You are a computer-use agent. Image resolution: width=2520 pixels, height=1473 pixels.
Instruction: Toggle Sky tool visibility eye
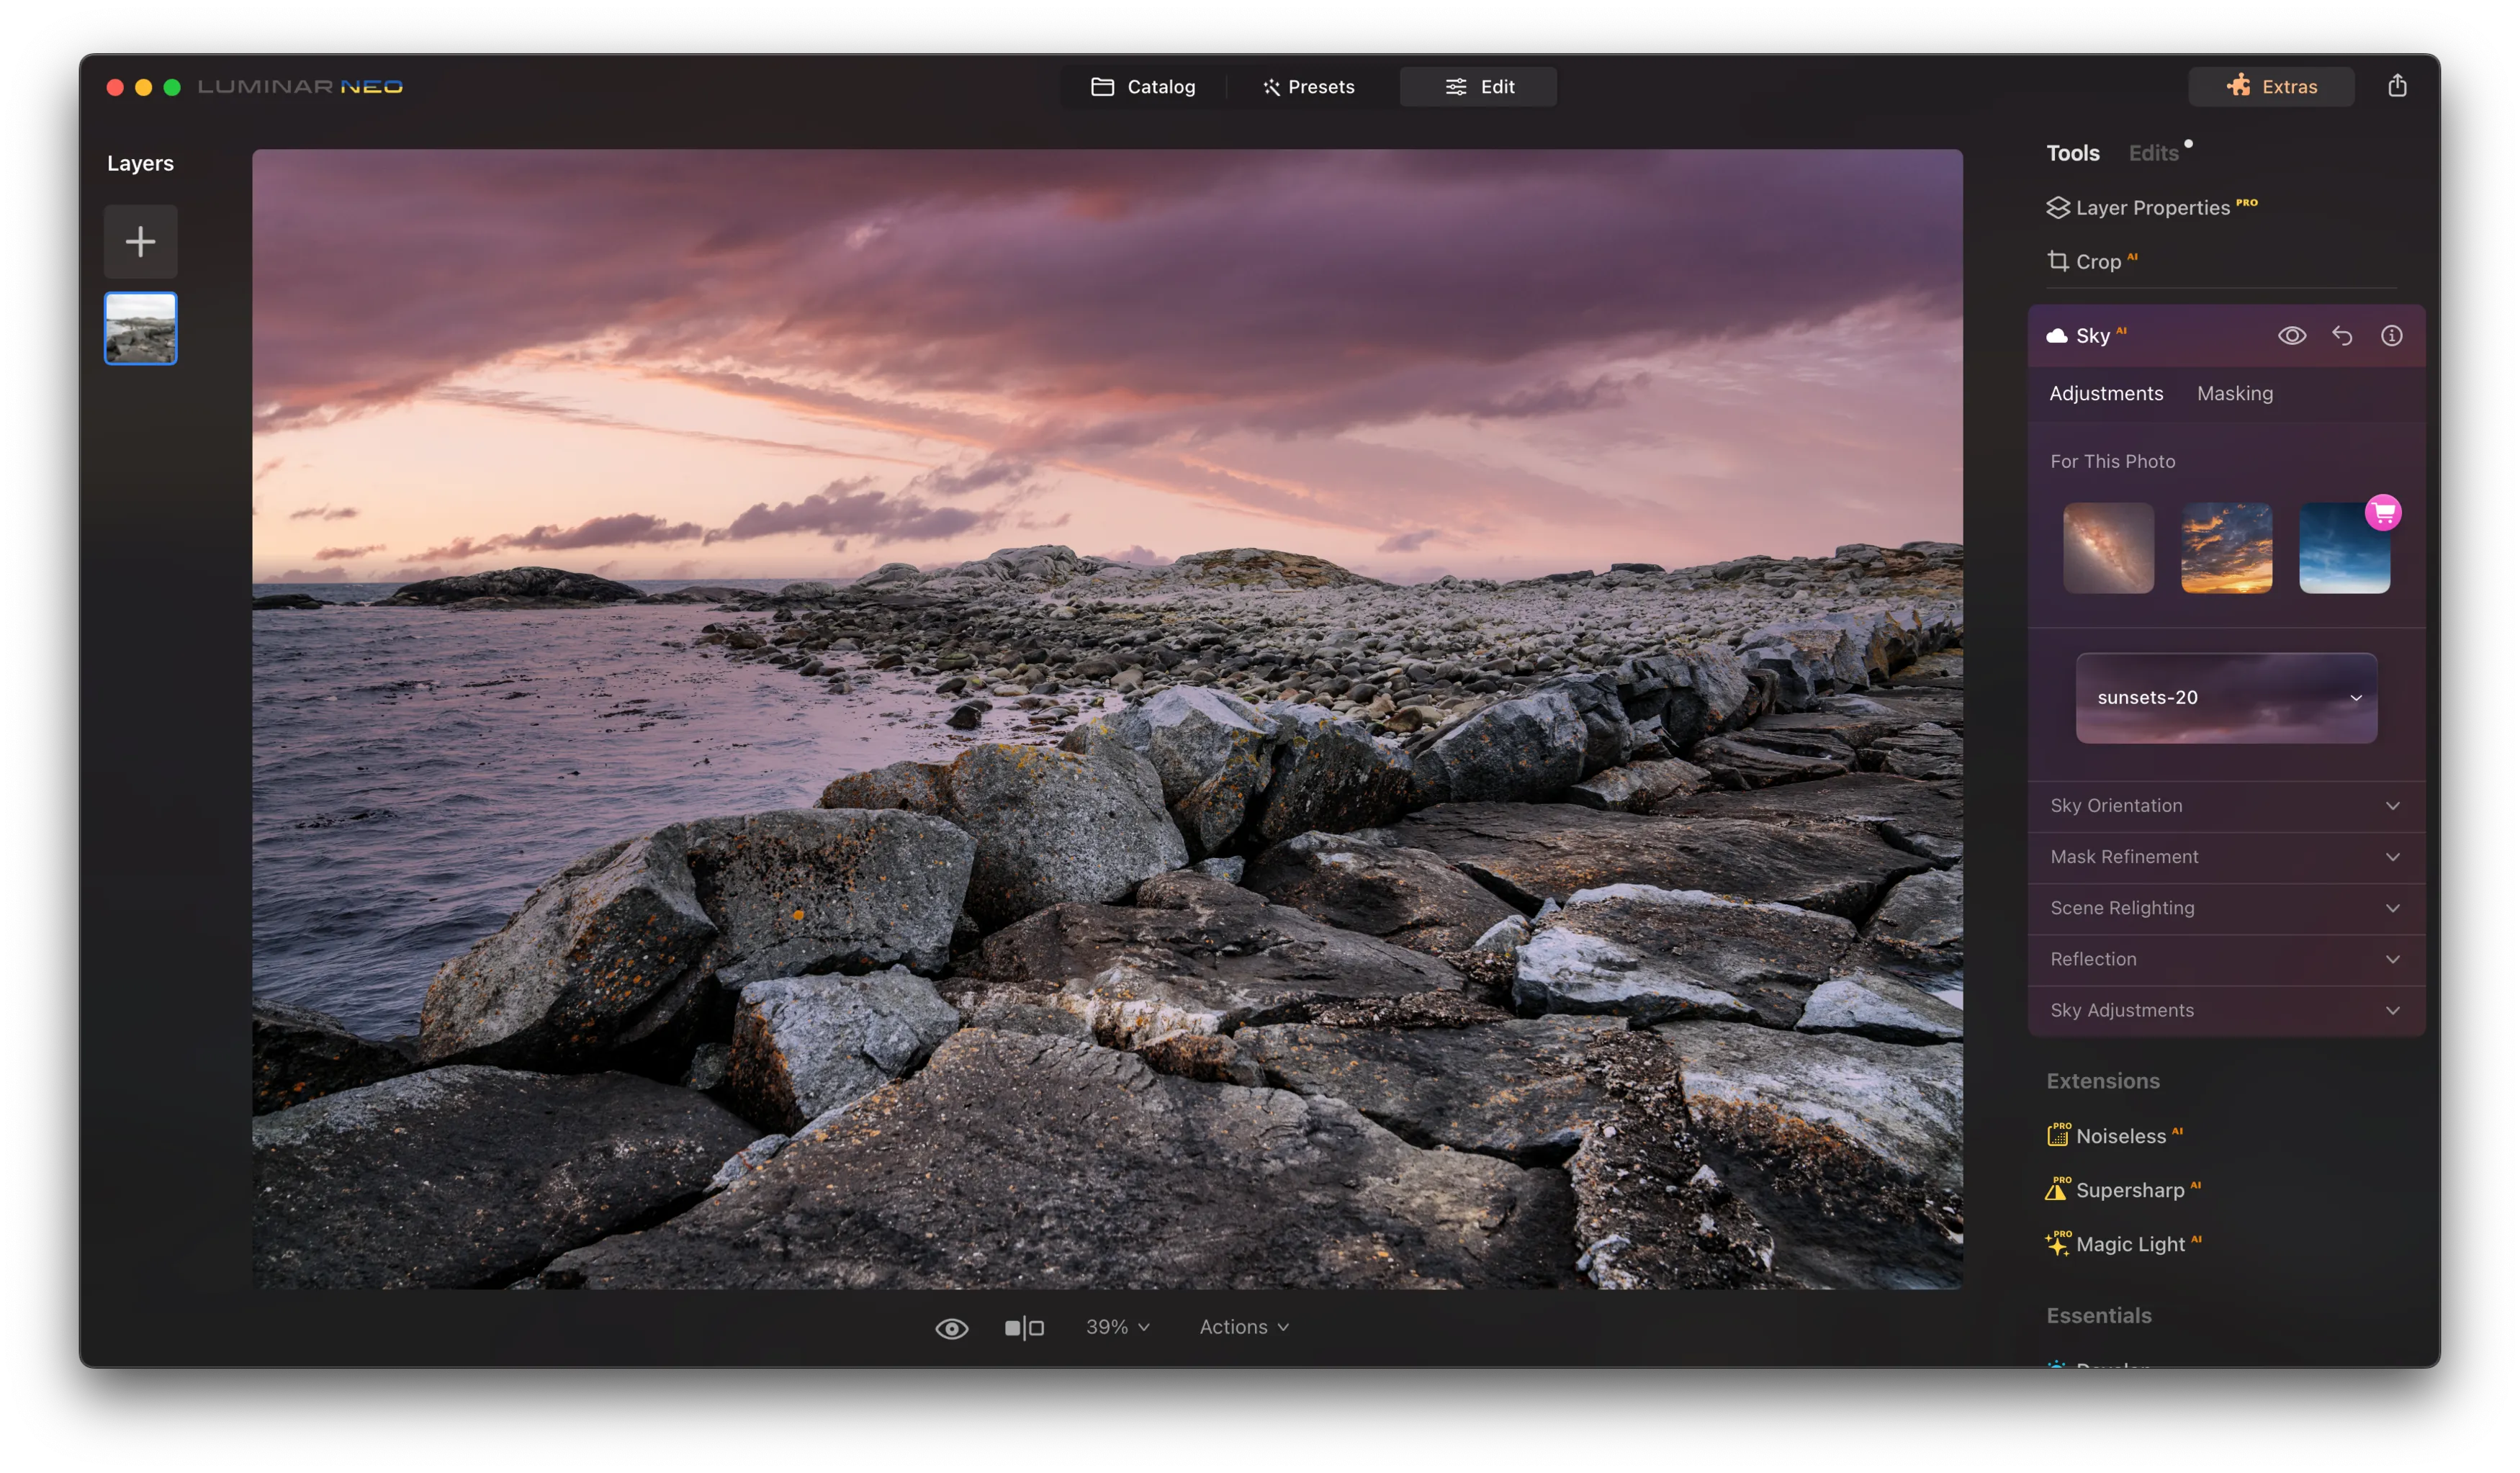click(2292, 336)
